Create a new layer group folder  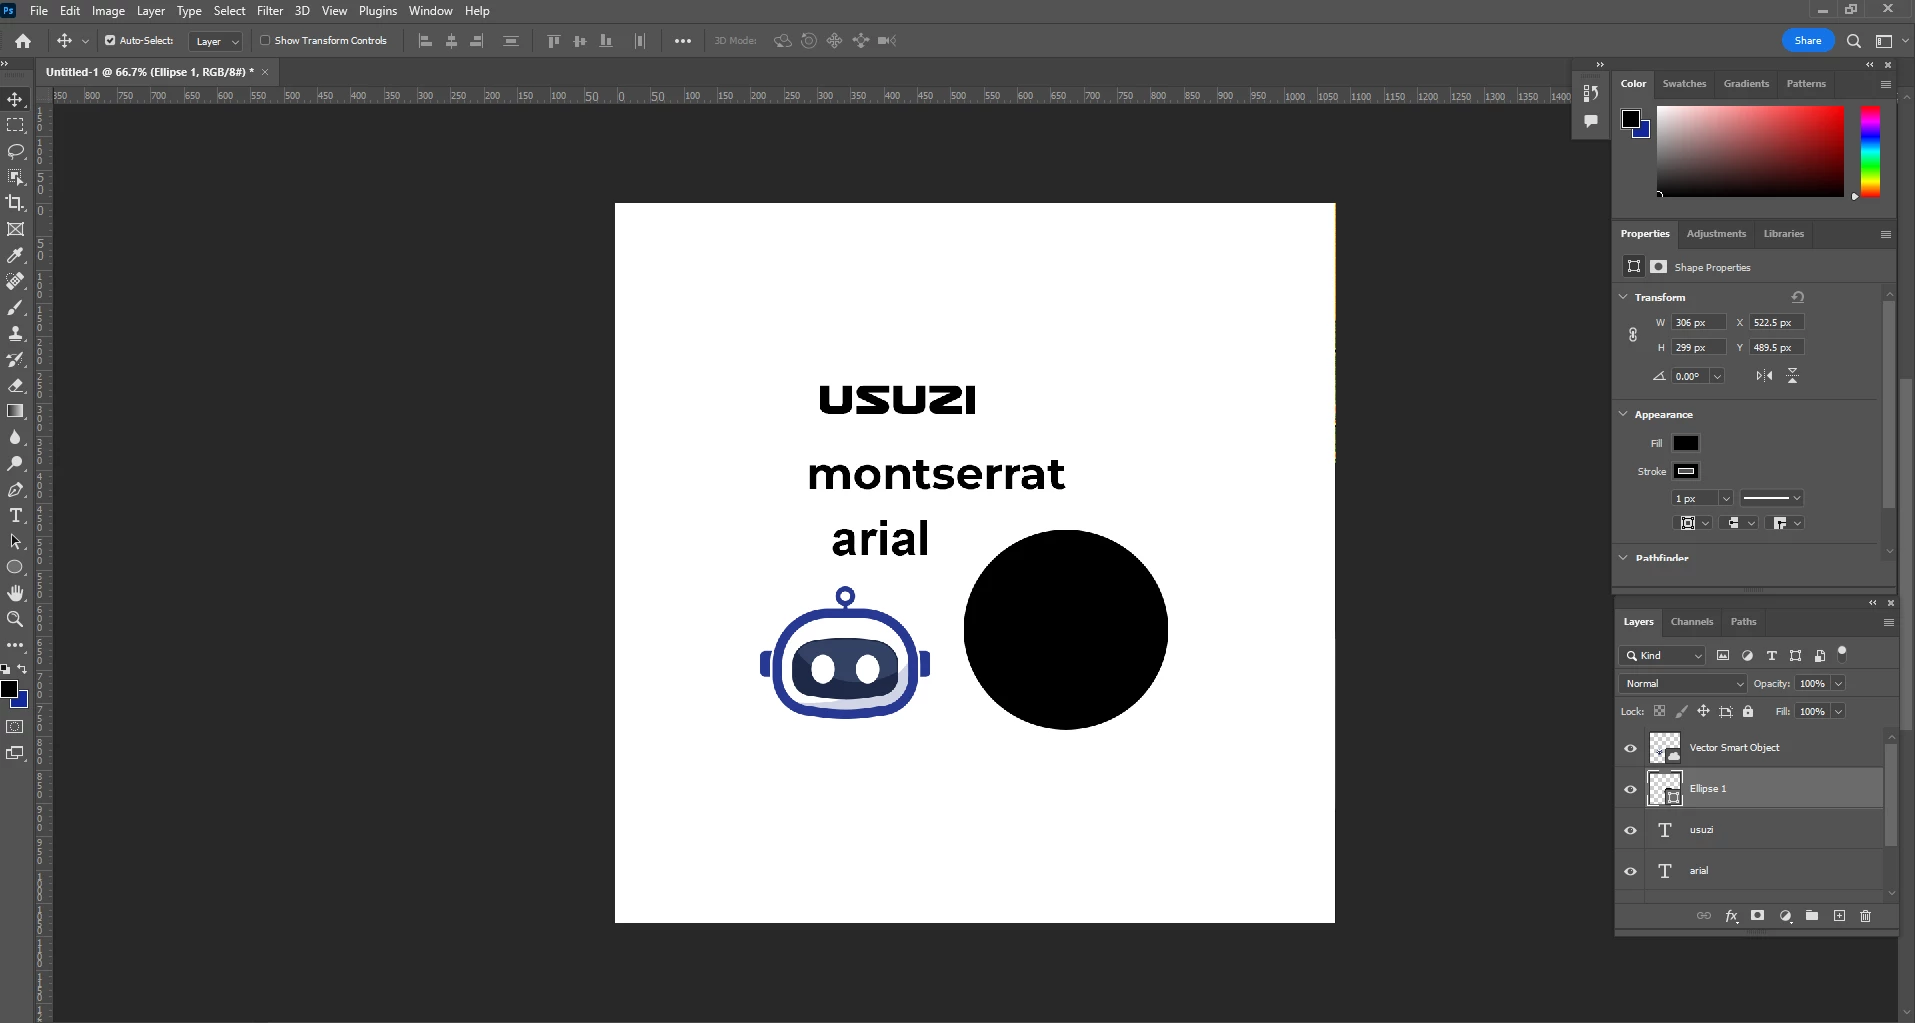pyautogui.click(x=1812, y=916)
